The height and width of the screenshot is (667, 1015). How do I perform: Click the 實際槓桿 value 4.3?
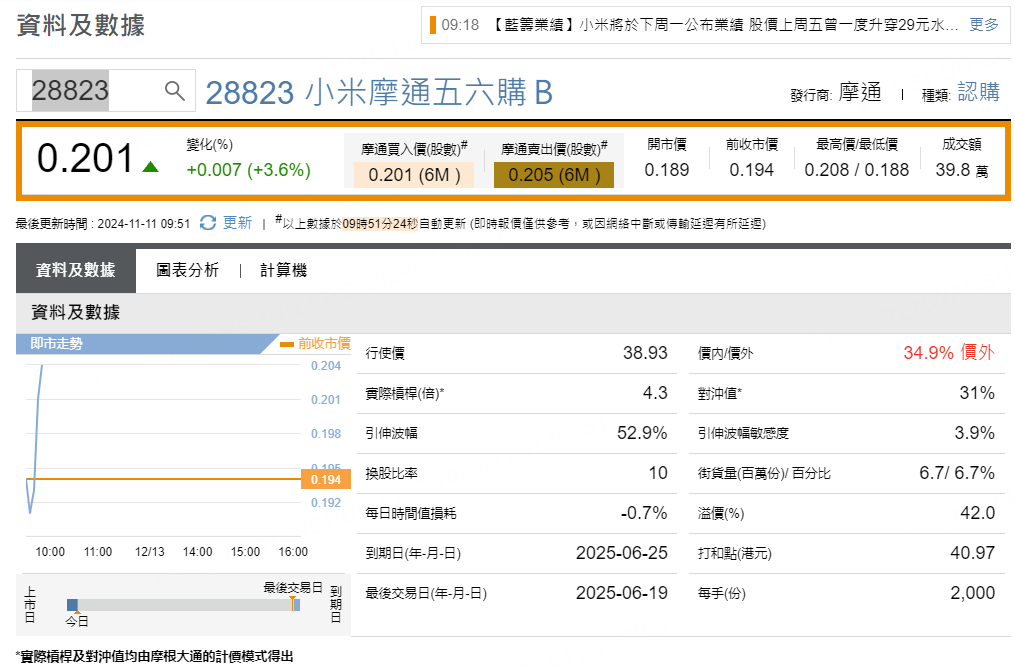(655, 393)
